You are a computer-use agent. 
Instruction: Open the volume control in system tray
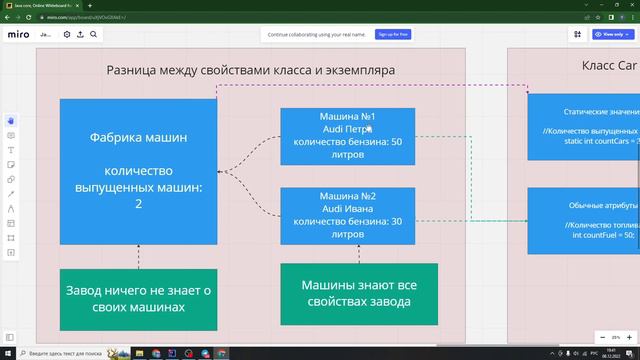click(576, 353)
